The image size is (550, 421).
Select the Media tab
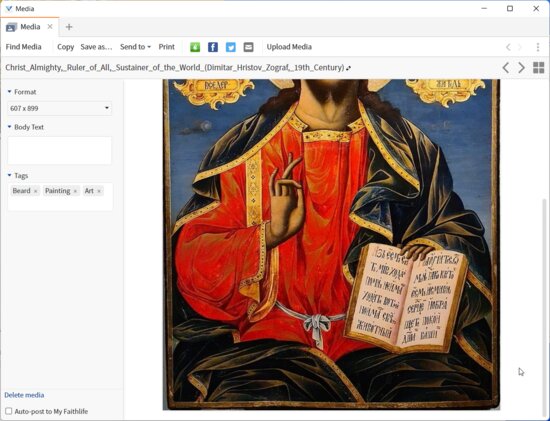tap(30, 27)
